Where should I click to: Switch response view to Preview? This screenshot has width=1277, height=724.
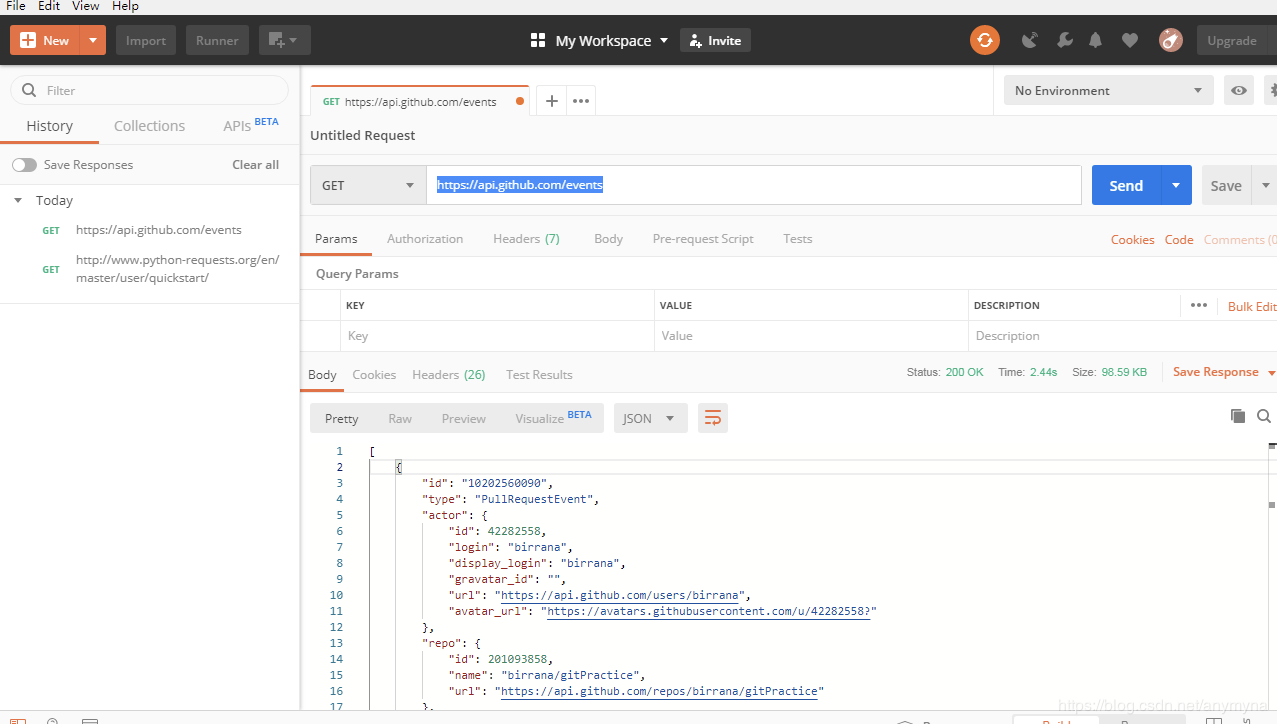(464, 419)
